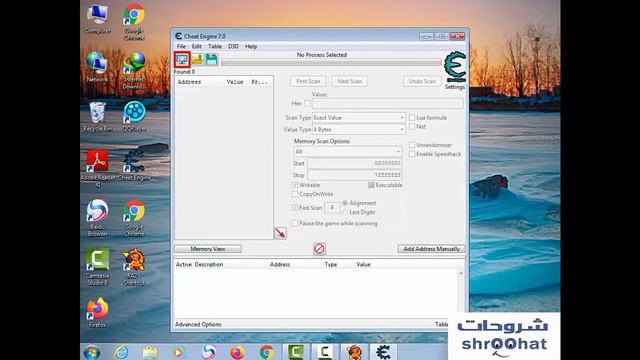The height and width of the screenshot is (360, 640).
Task: Open the Windows Start menu orb
Action: pos(91,352)
